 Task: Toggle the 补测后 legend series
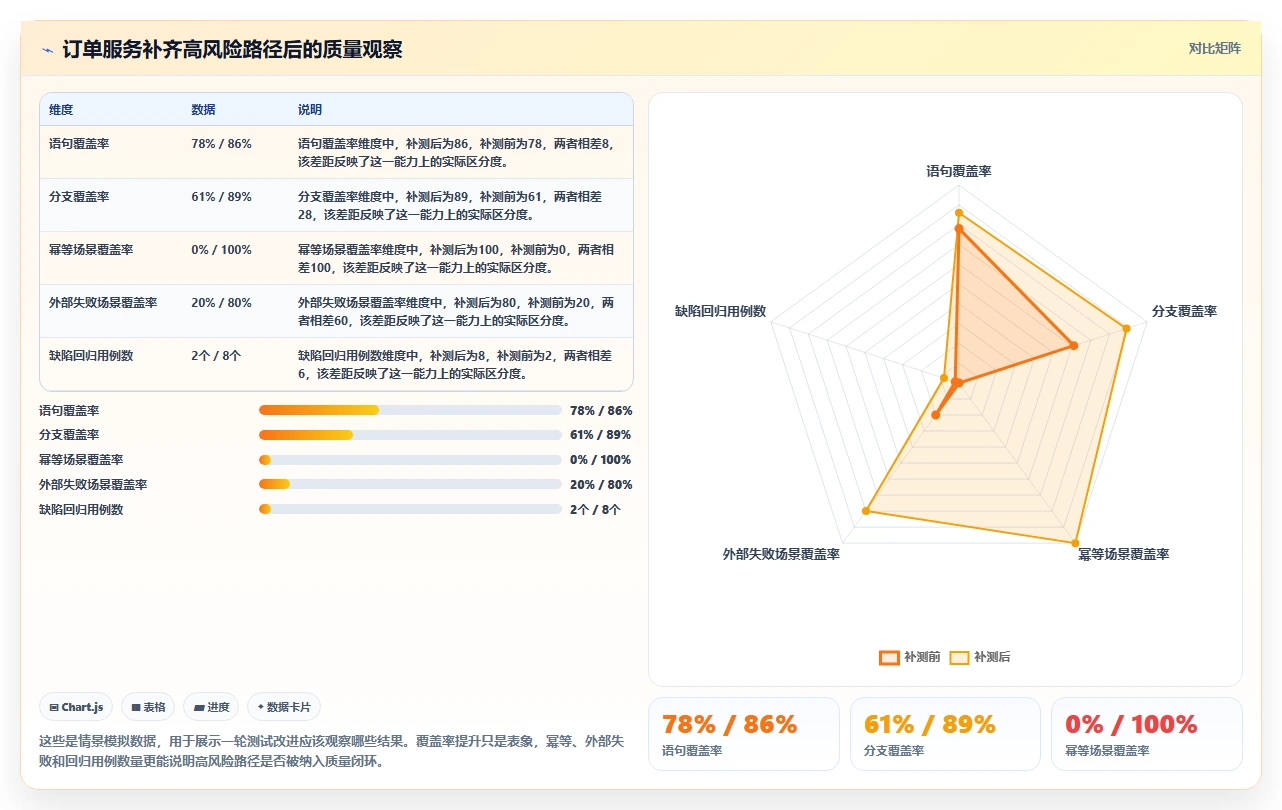click(980, 657)
